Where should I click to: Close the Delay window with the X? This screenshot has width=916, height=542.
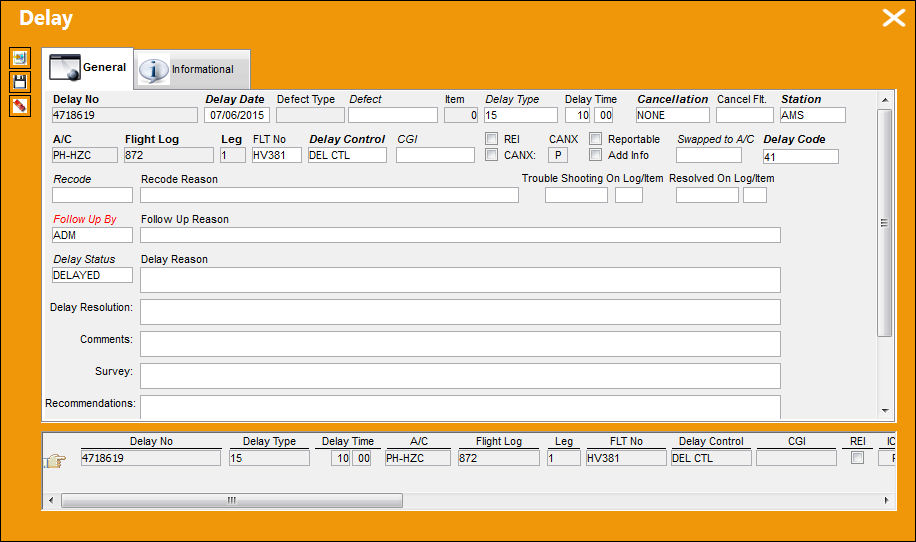click(x=893, y=18)
